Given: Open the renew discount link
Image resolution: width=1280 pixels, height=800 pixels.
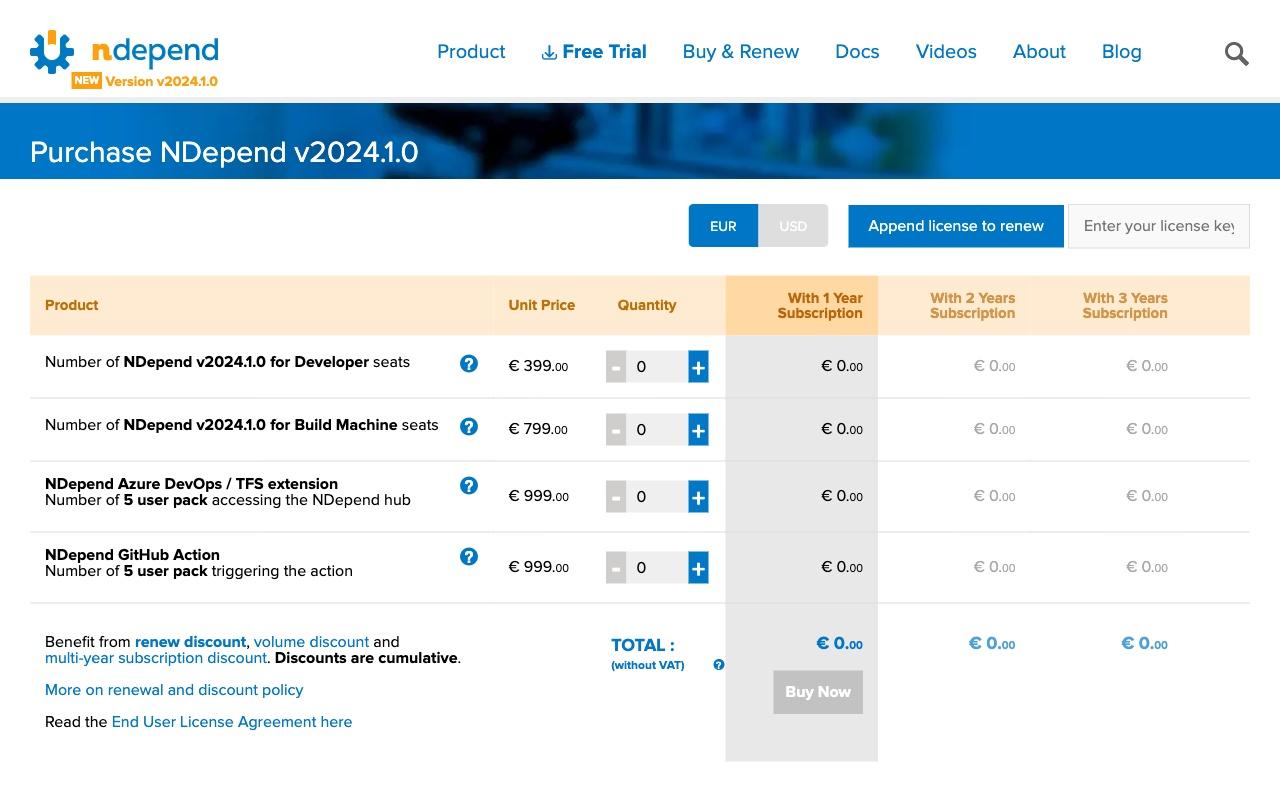Looking at the screenshot, I should [x=190, y=642].
